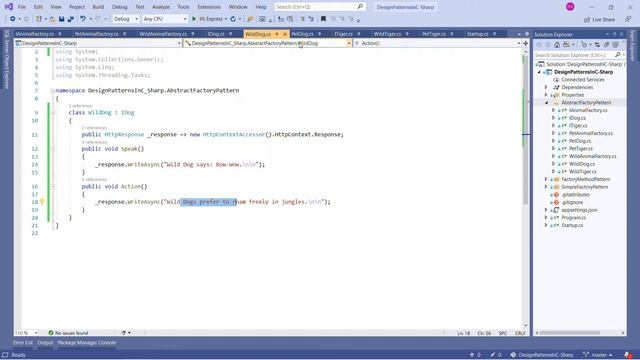Click Collapse All icon in Solution Explorer

[607, 45]
